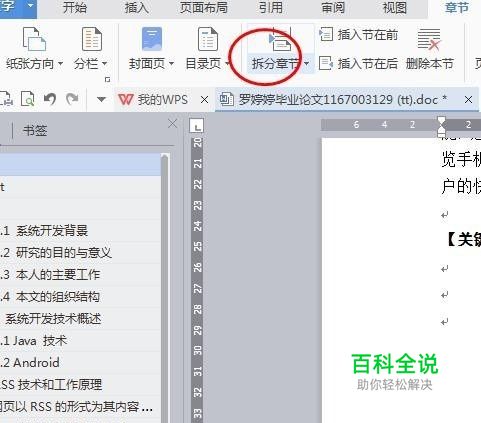
Task: Switch to the 插入 tab
Action: tap(137, 8)
